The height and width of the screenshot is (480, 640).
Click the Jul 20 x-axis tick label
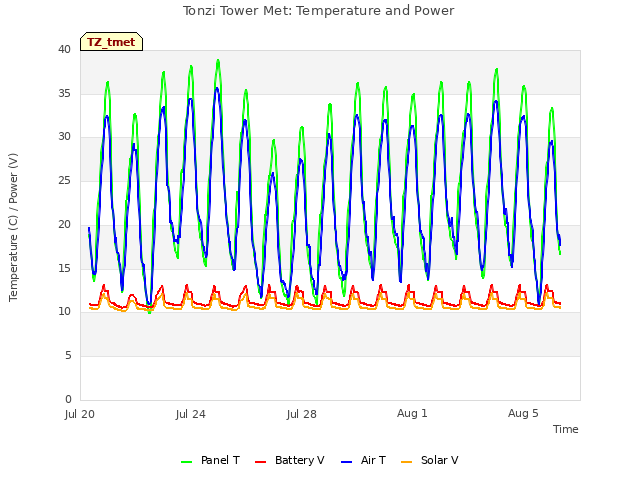click(80, 414)
